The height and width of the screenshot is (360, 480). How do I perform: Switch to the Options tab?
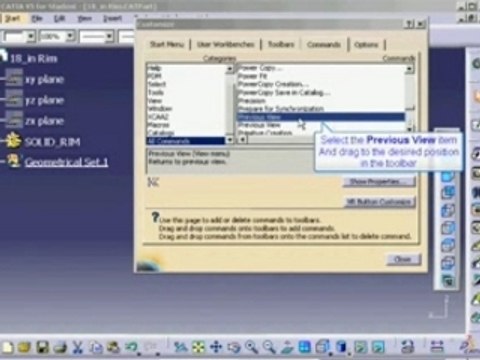point(366,44)
